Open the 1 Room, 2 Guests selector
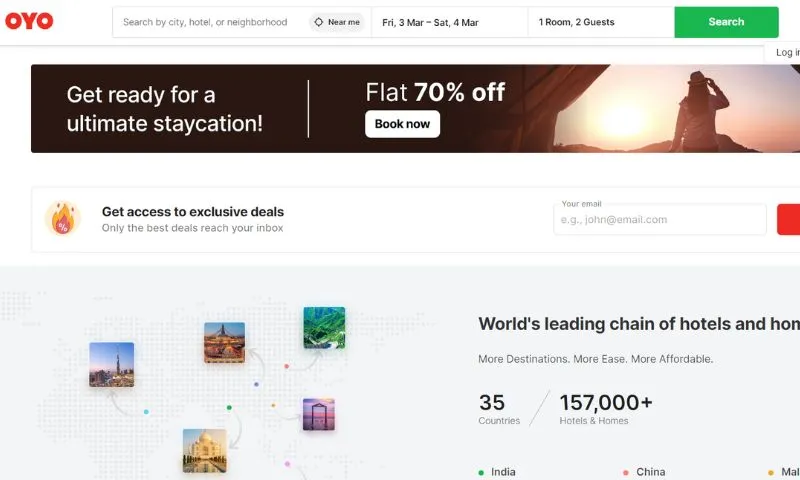800x480 pixels. pos(601,22)
